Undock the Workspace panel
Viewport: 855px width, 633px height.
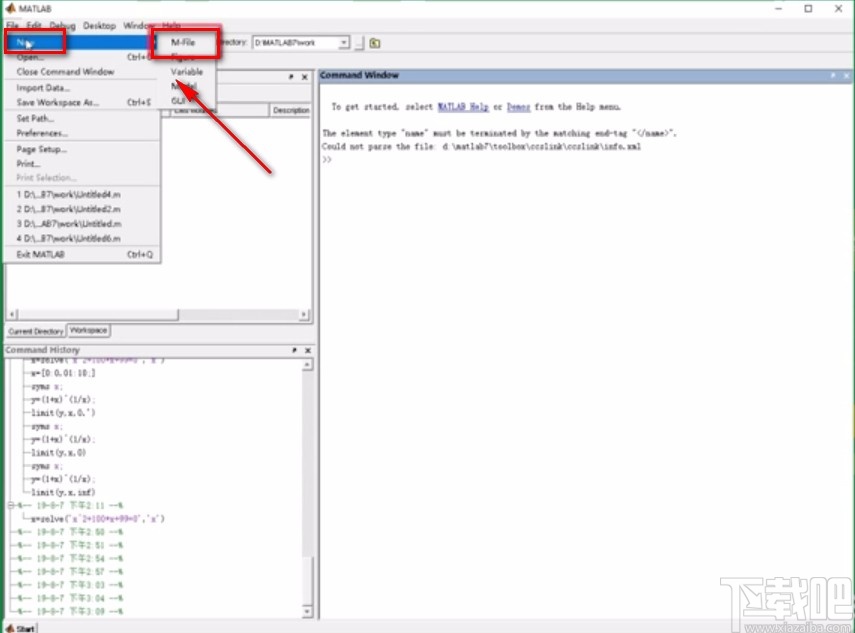(x=292, y=77)
